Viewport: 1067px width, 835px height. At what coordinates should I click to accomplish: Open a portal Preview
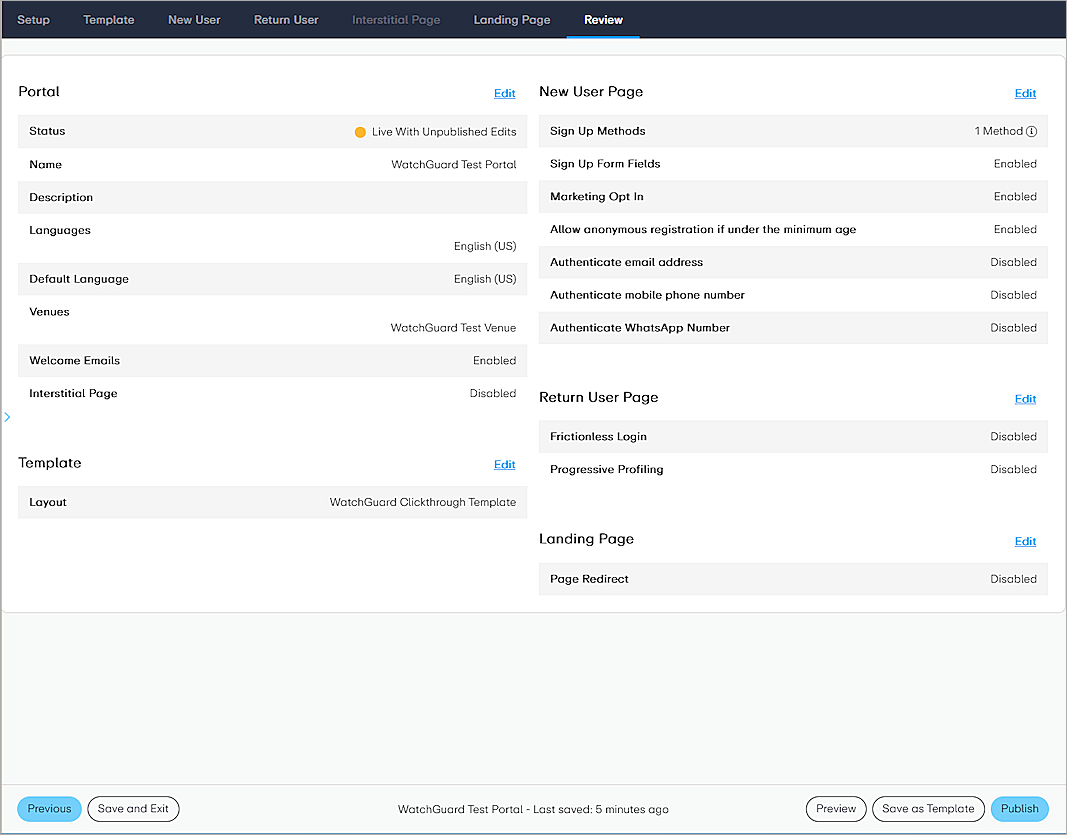tap(836, 809)
